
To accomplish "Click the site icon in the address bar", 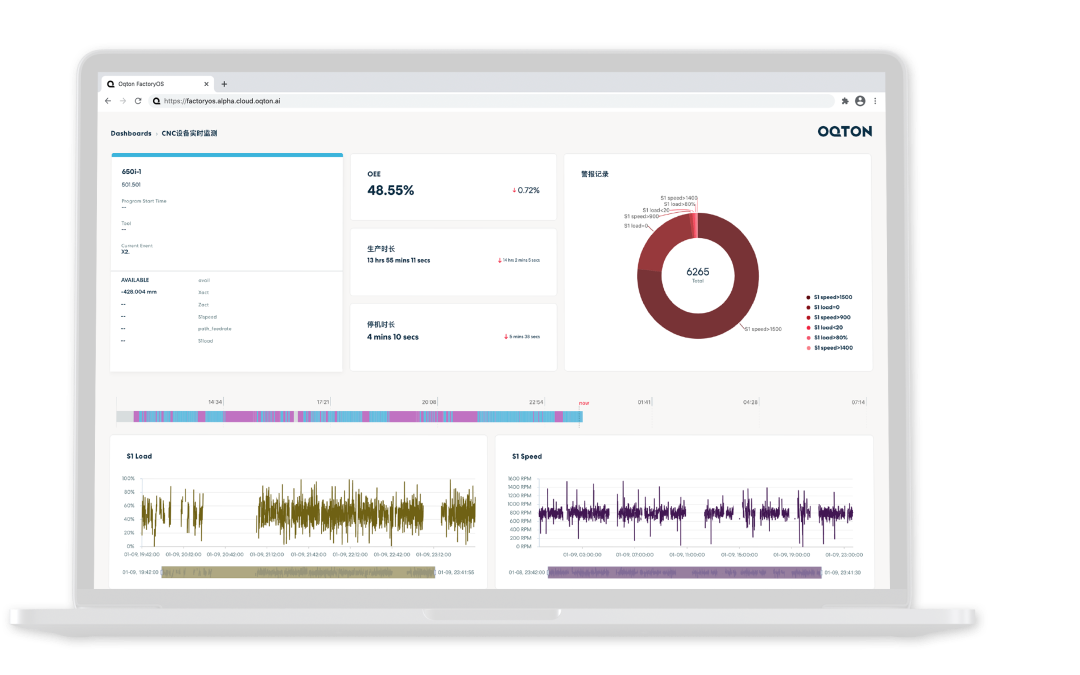I will (x=156, y=101).
